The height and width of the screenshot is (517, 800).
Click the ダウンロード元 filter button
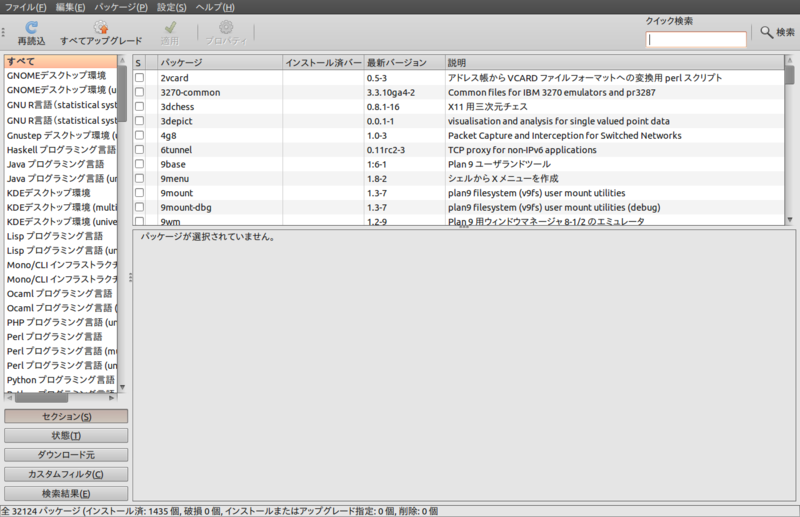pos(66,455)
